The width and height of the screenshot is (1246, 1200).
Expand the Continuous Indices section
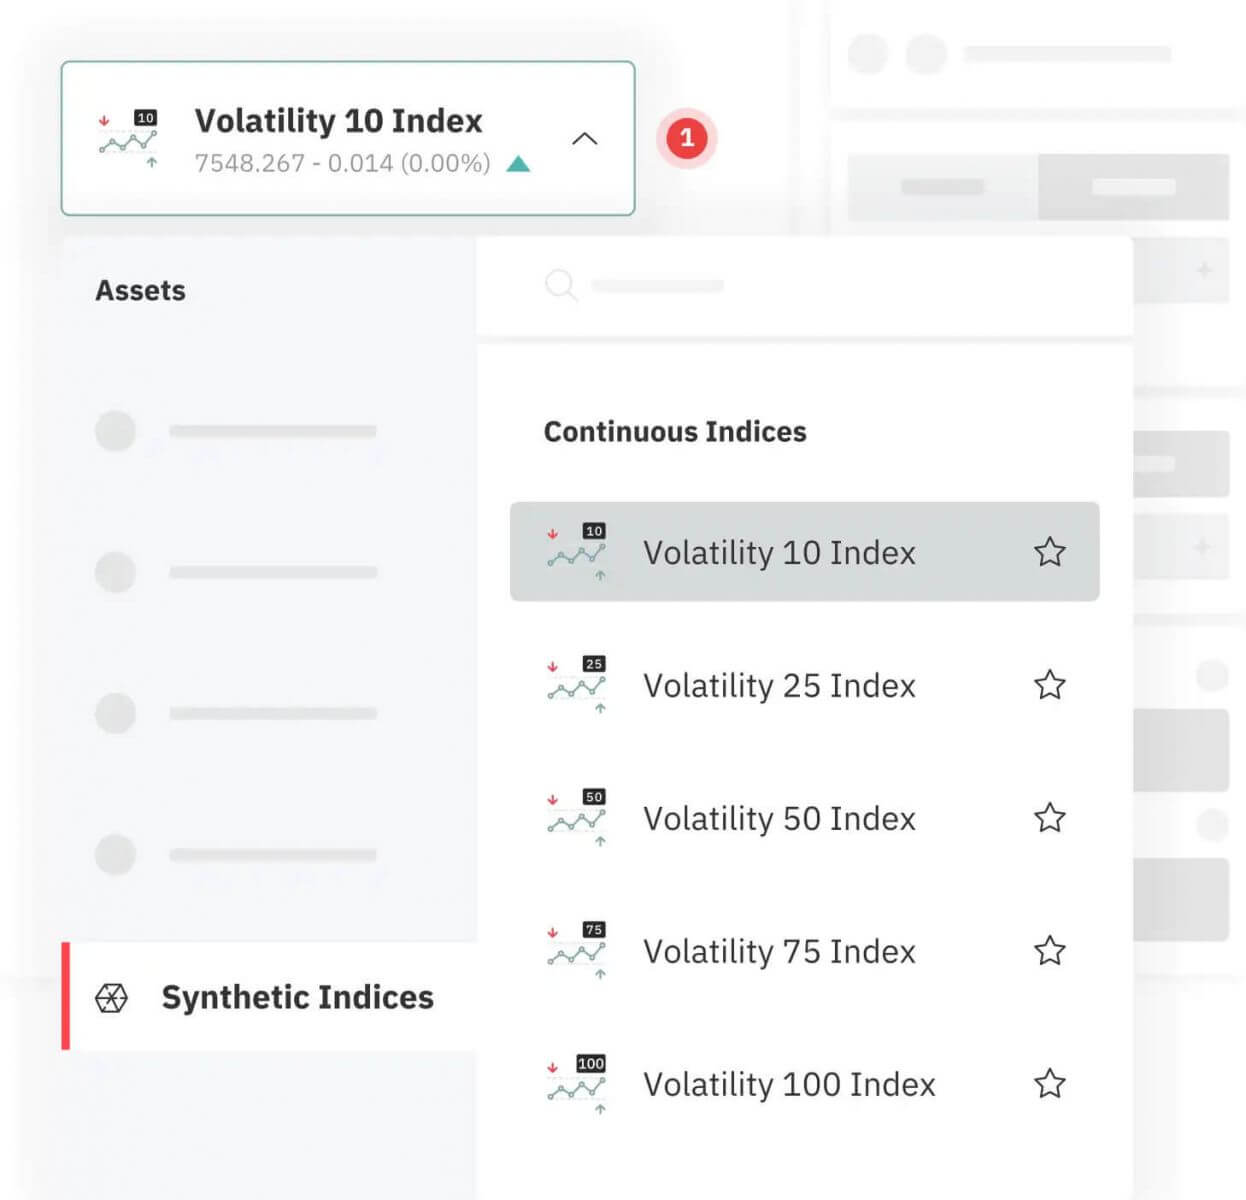click(x=675, y=432)
